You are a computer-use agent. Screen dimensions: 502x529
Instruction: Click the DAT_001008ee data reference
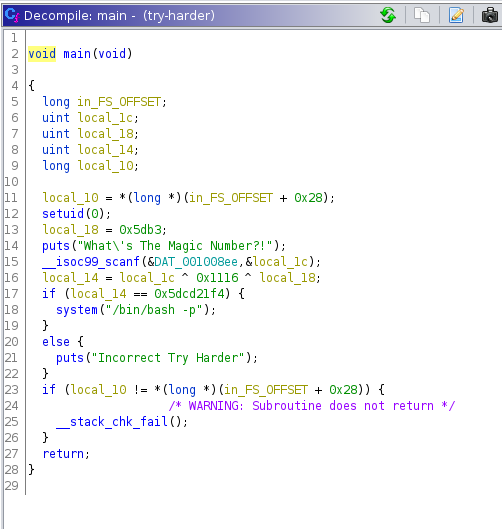coord(196,261)
